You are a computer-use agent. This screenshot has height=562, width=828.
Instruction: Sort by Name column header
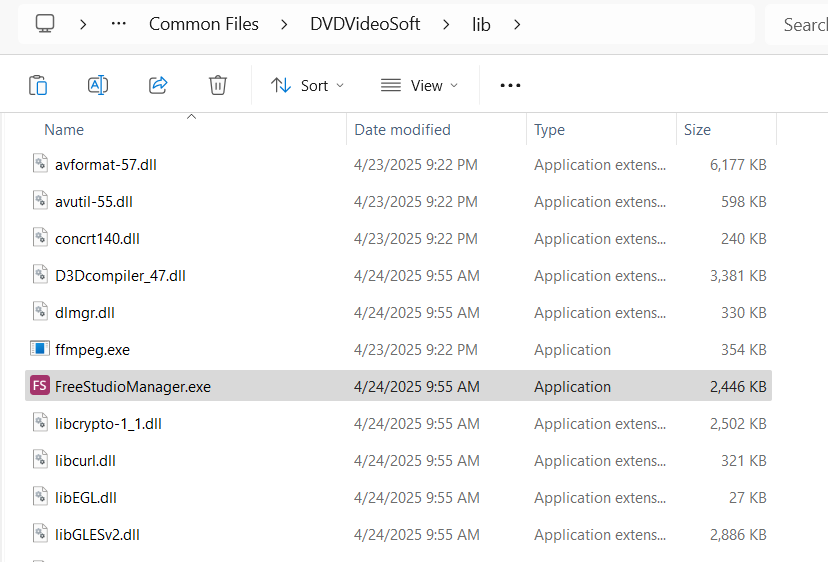(x=64, y=129)
